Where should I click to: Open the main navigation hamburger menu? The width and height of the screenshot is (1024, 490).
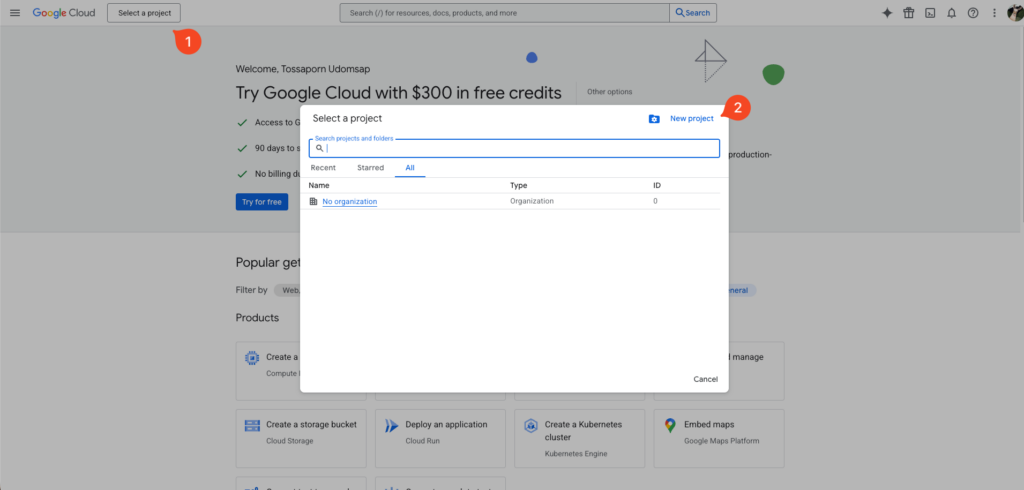pyautogui.click(x=14, y=13)
